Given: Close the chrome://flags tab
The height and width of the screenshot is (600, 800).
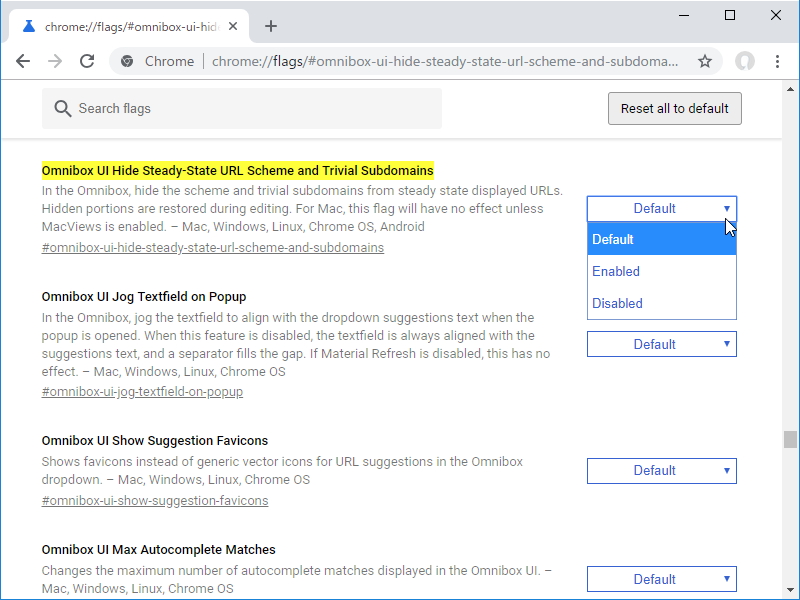Looking at the screenshot, I should click(x=236, y=26).
